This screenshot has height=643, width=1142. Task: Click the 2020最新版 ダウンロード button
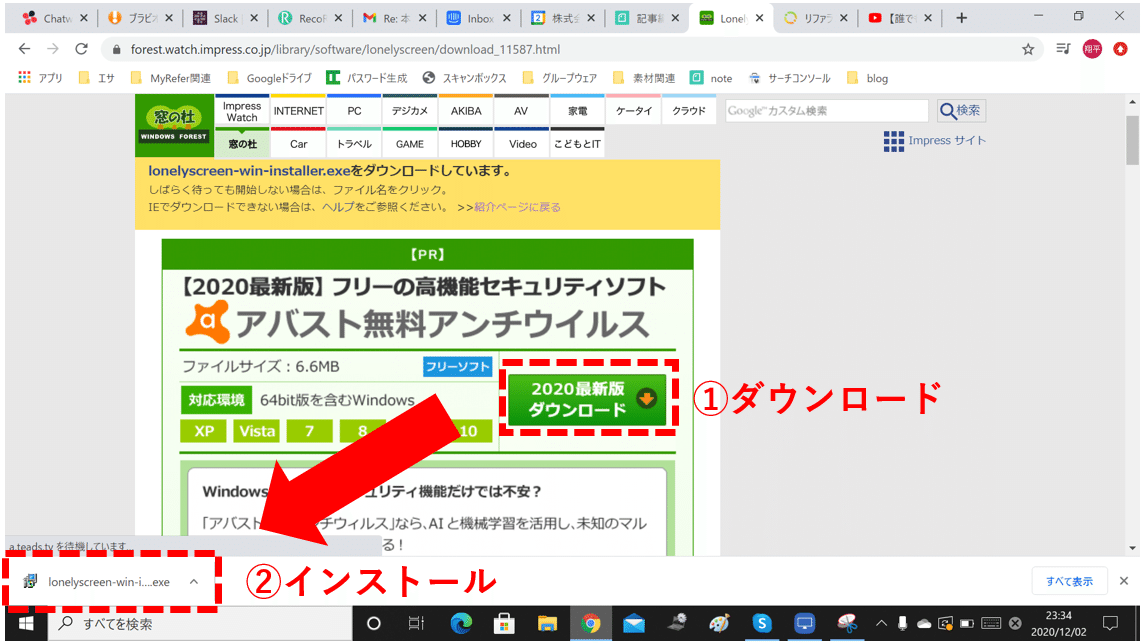(588, 398)
